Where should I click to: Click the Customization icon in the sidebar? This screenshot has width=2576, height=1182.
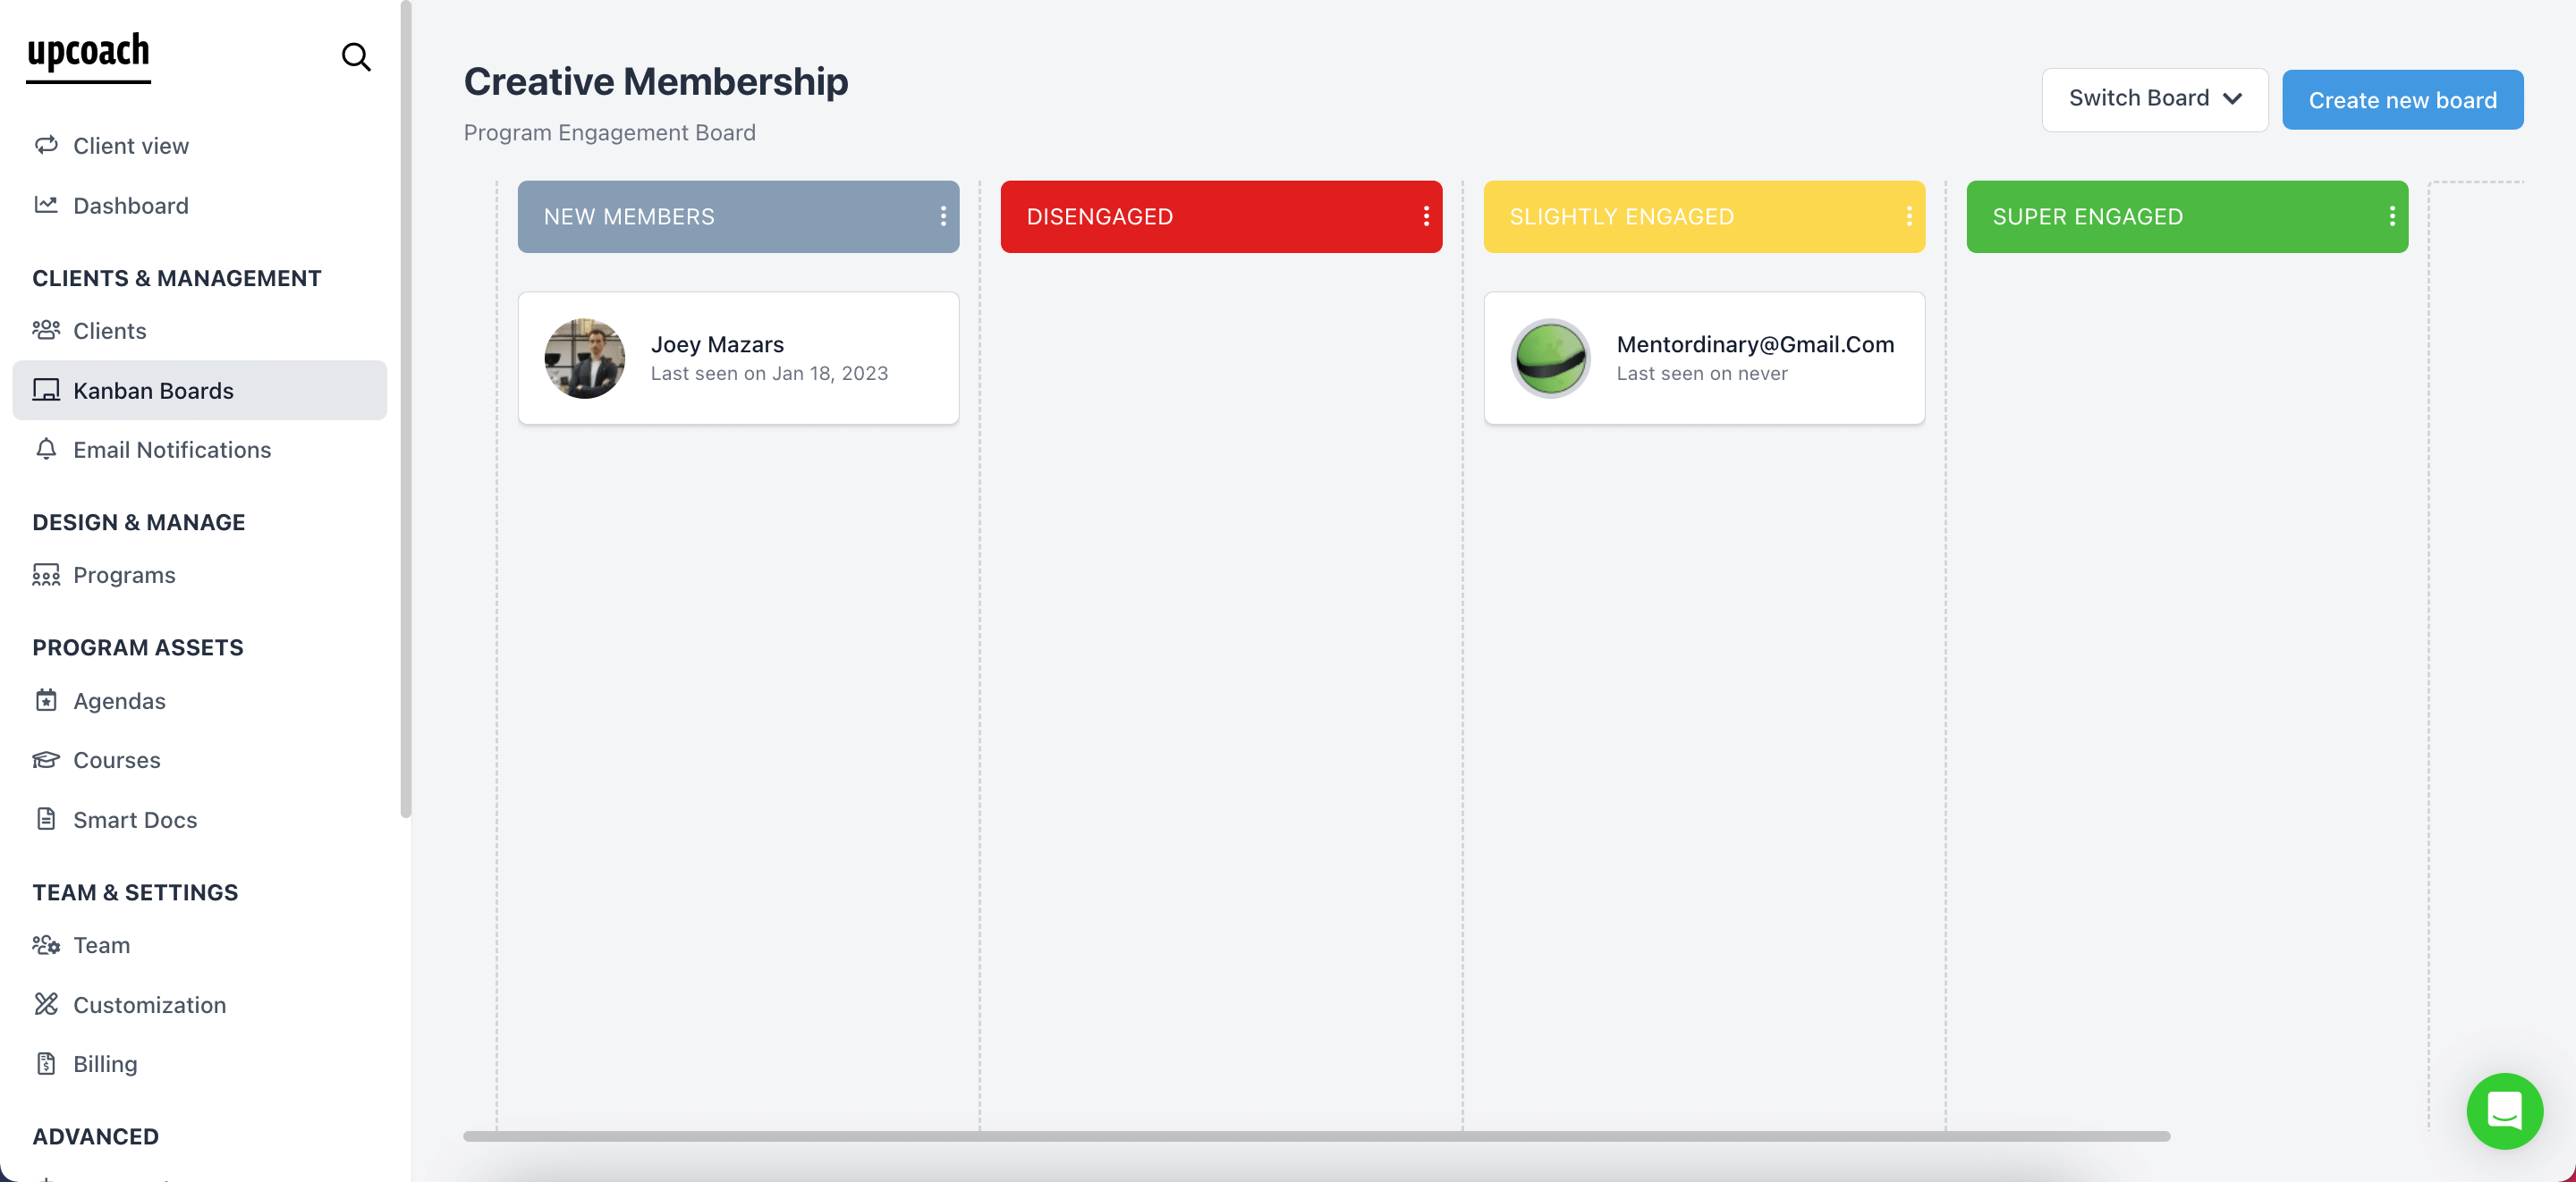(47, 1004)
